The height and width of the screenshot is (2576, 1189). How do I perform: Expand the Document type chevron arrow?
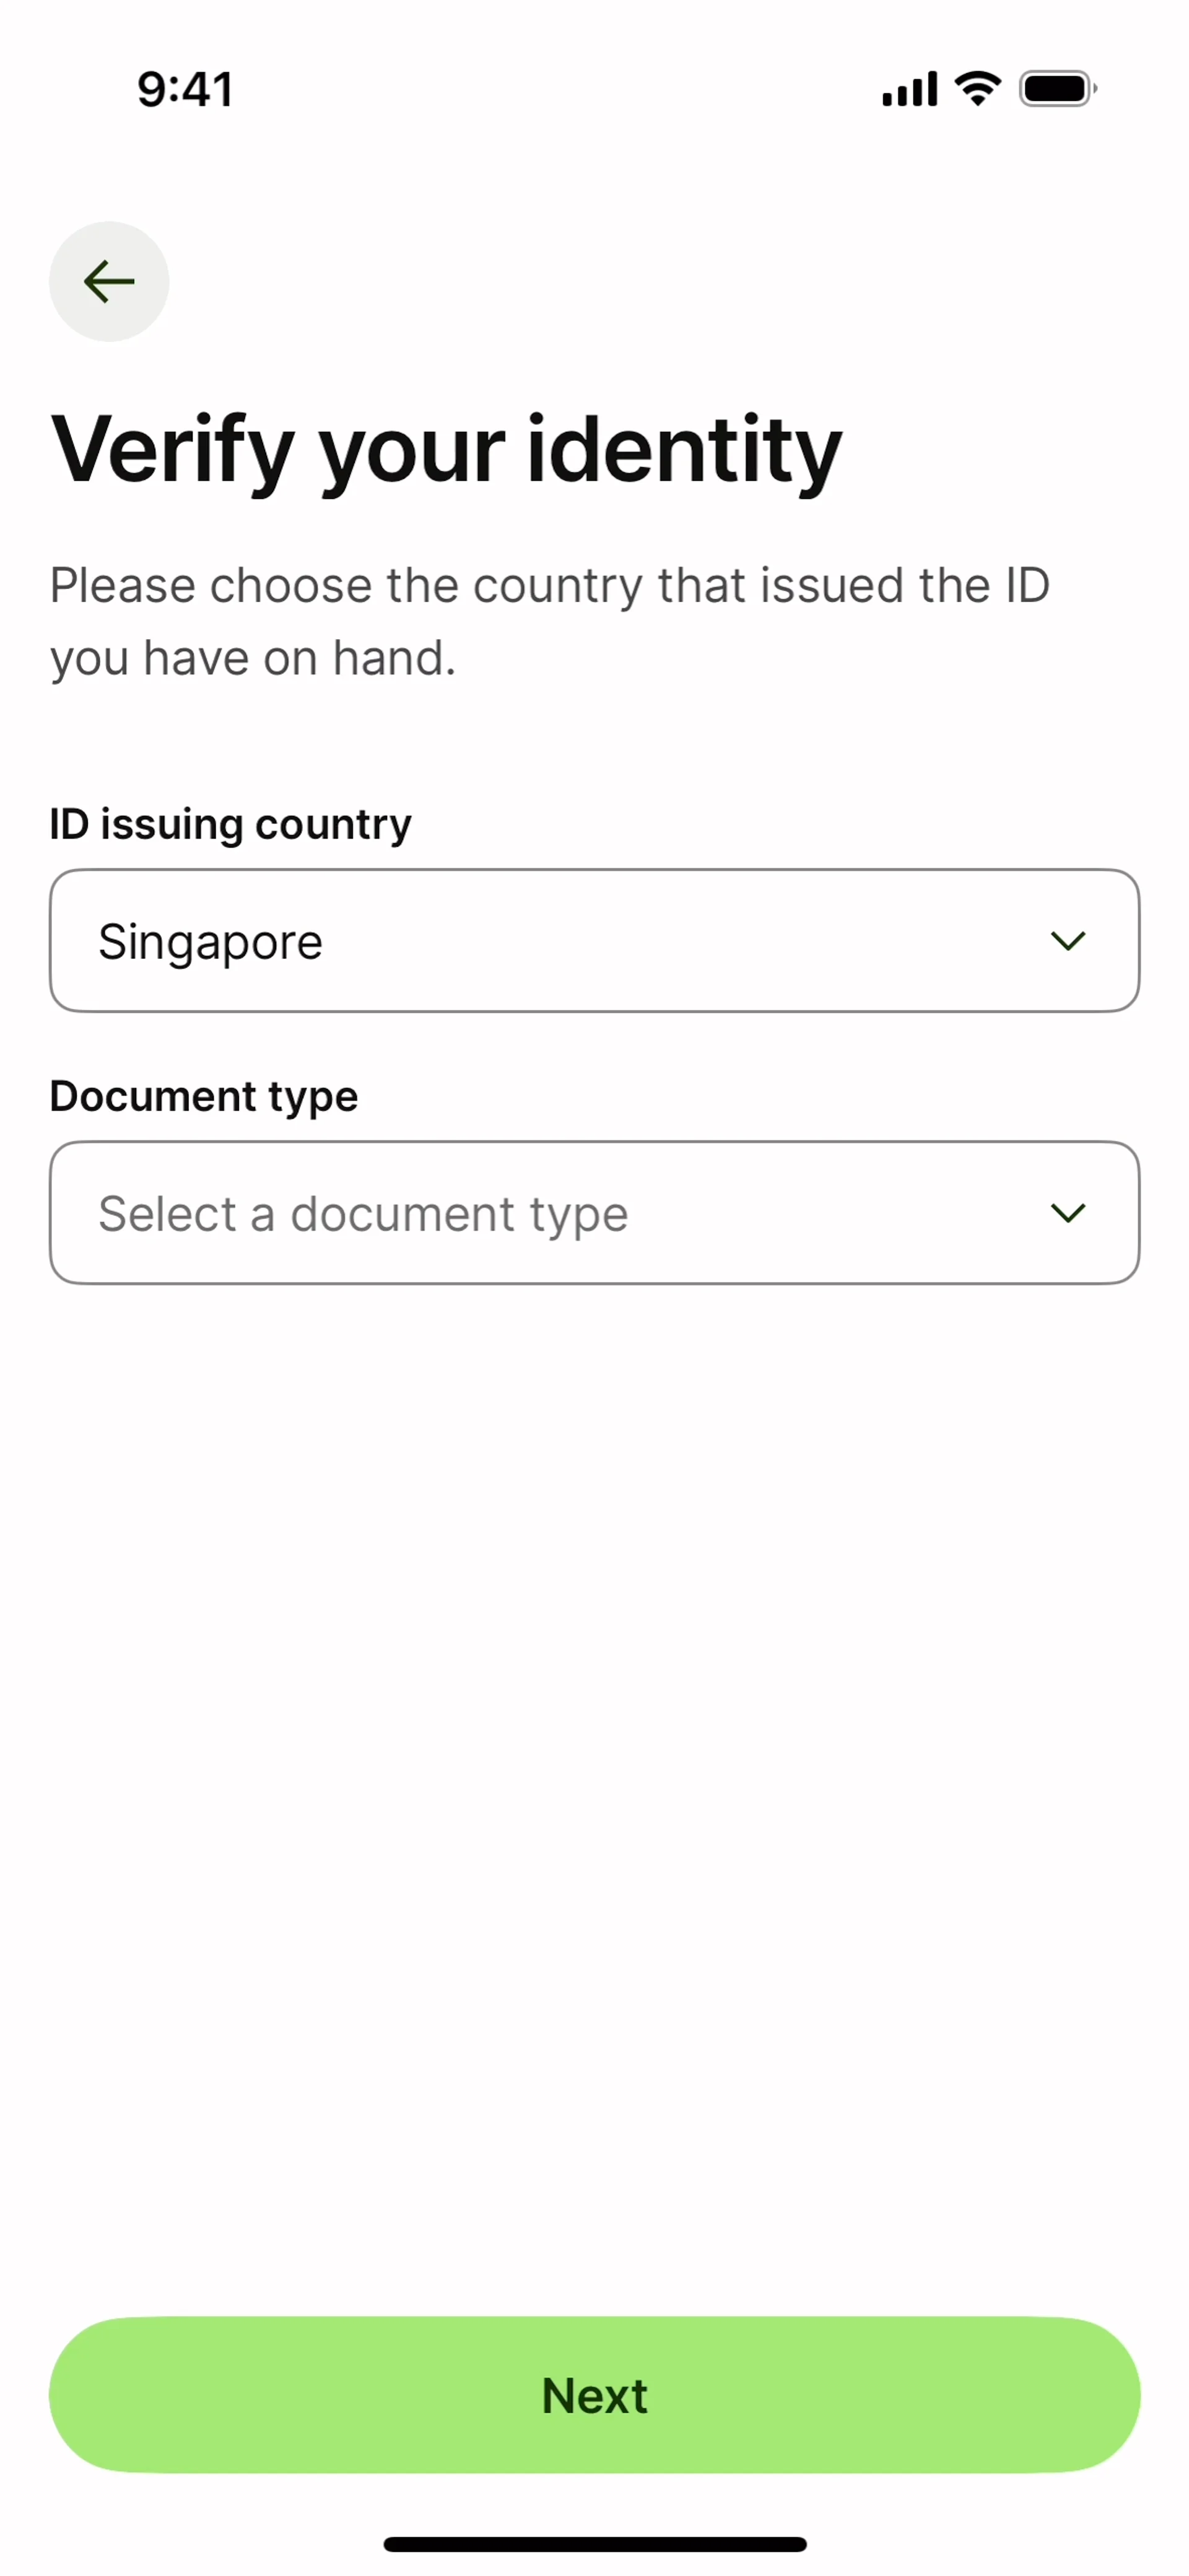pyautogui.click(x=1067, y=1213)
